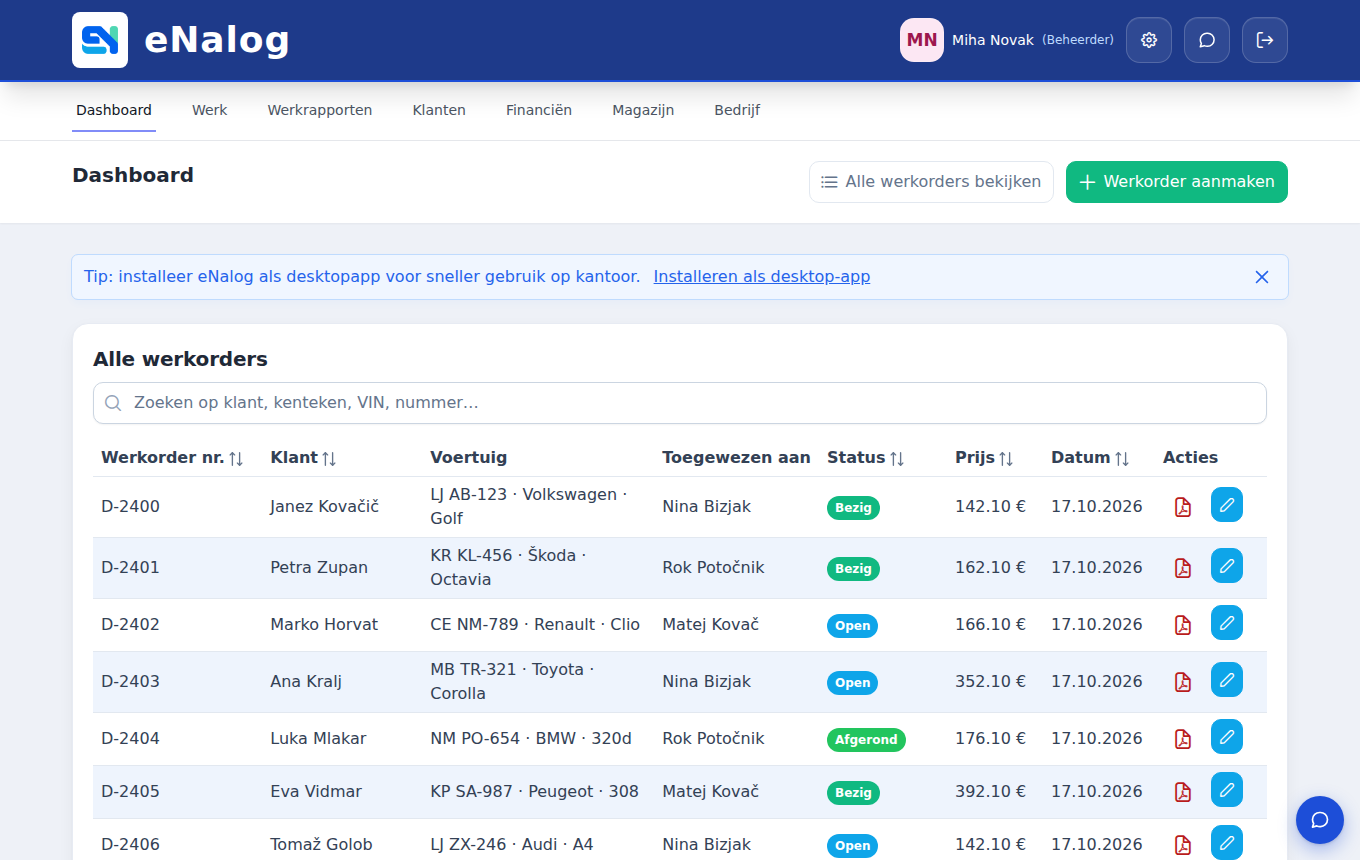1360x860 pixels.
Task: Open PDF for work order D-2403
Action: pos(1183,682)
